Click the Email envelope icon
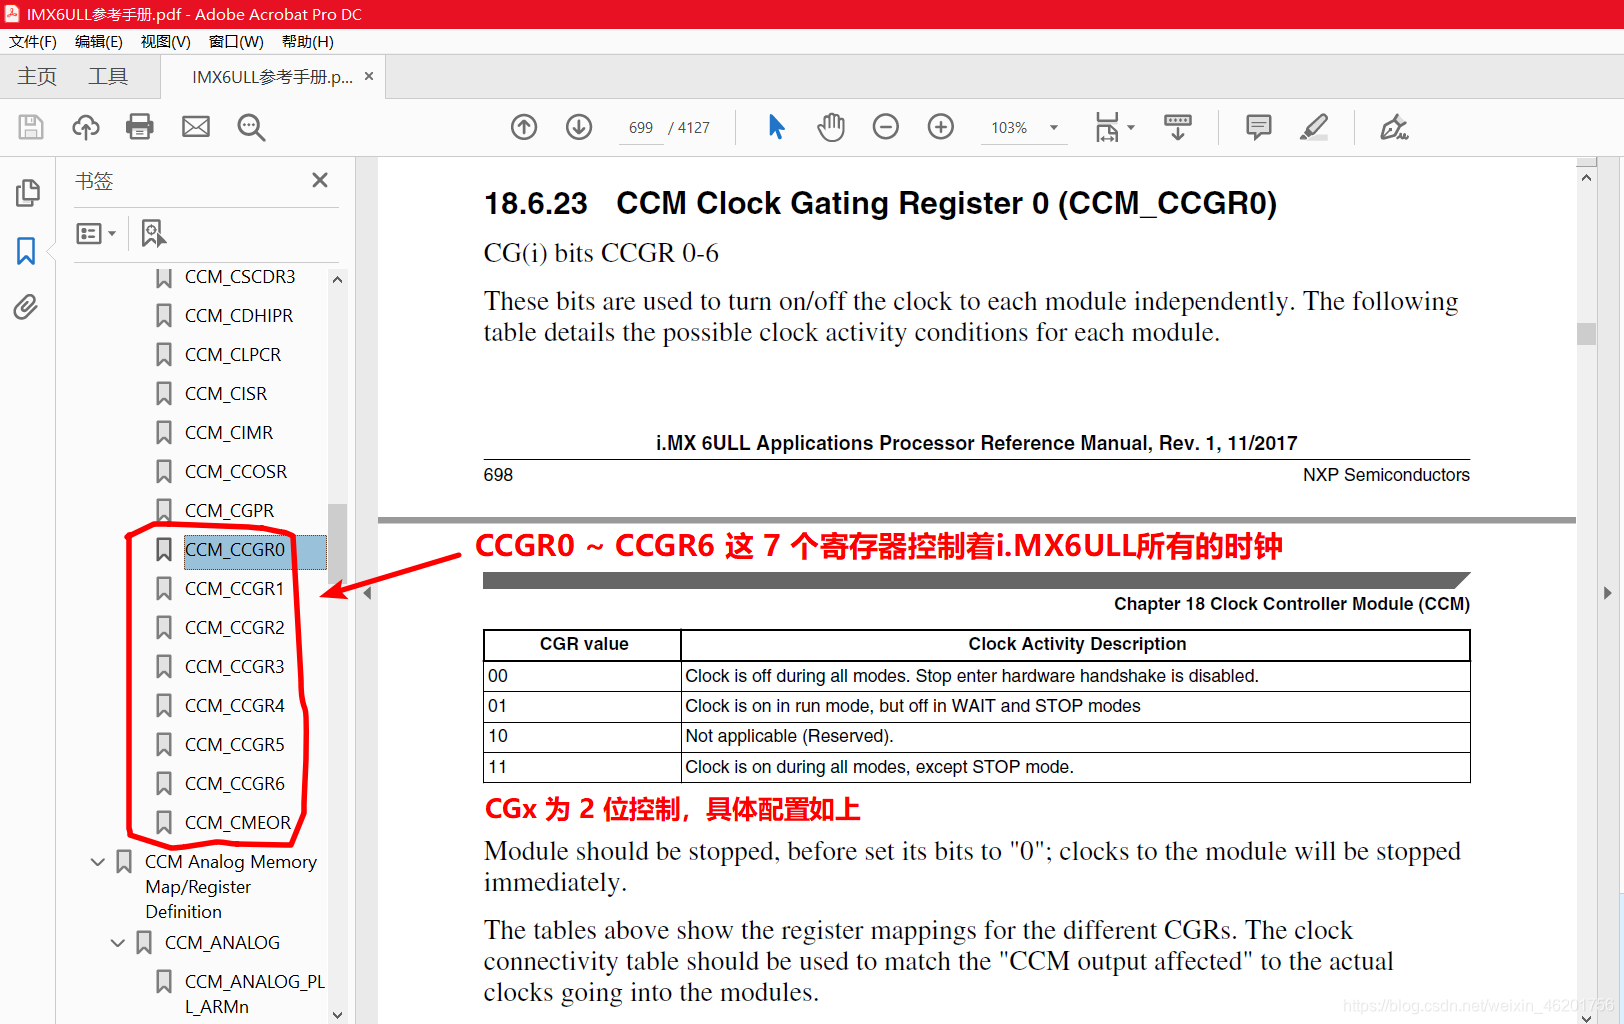1624x1024 pixels. [196, 127]
